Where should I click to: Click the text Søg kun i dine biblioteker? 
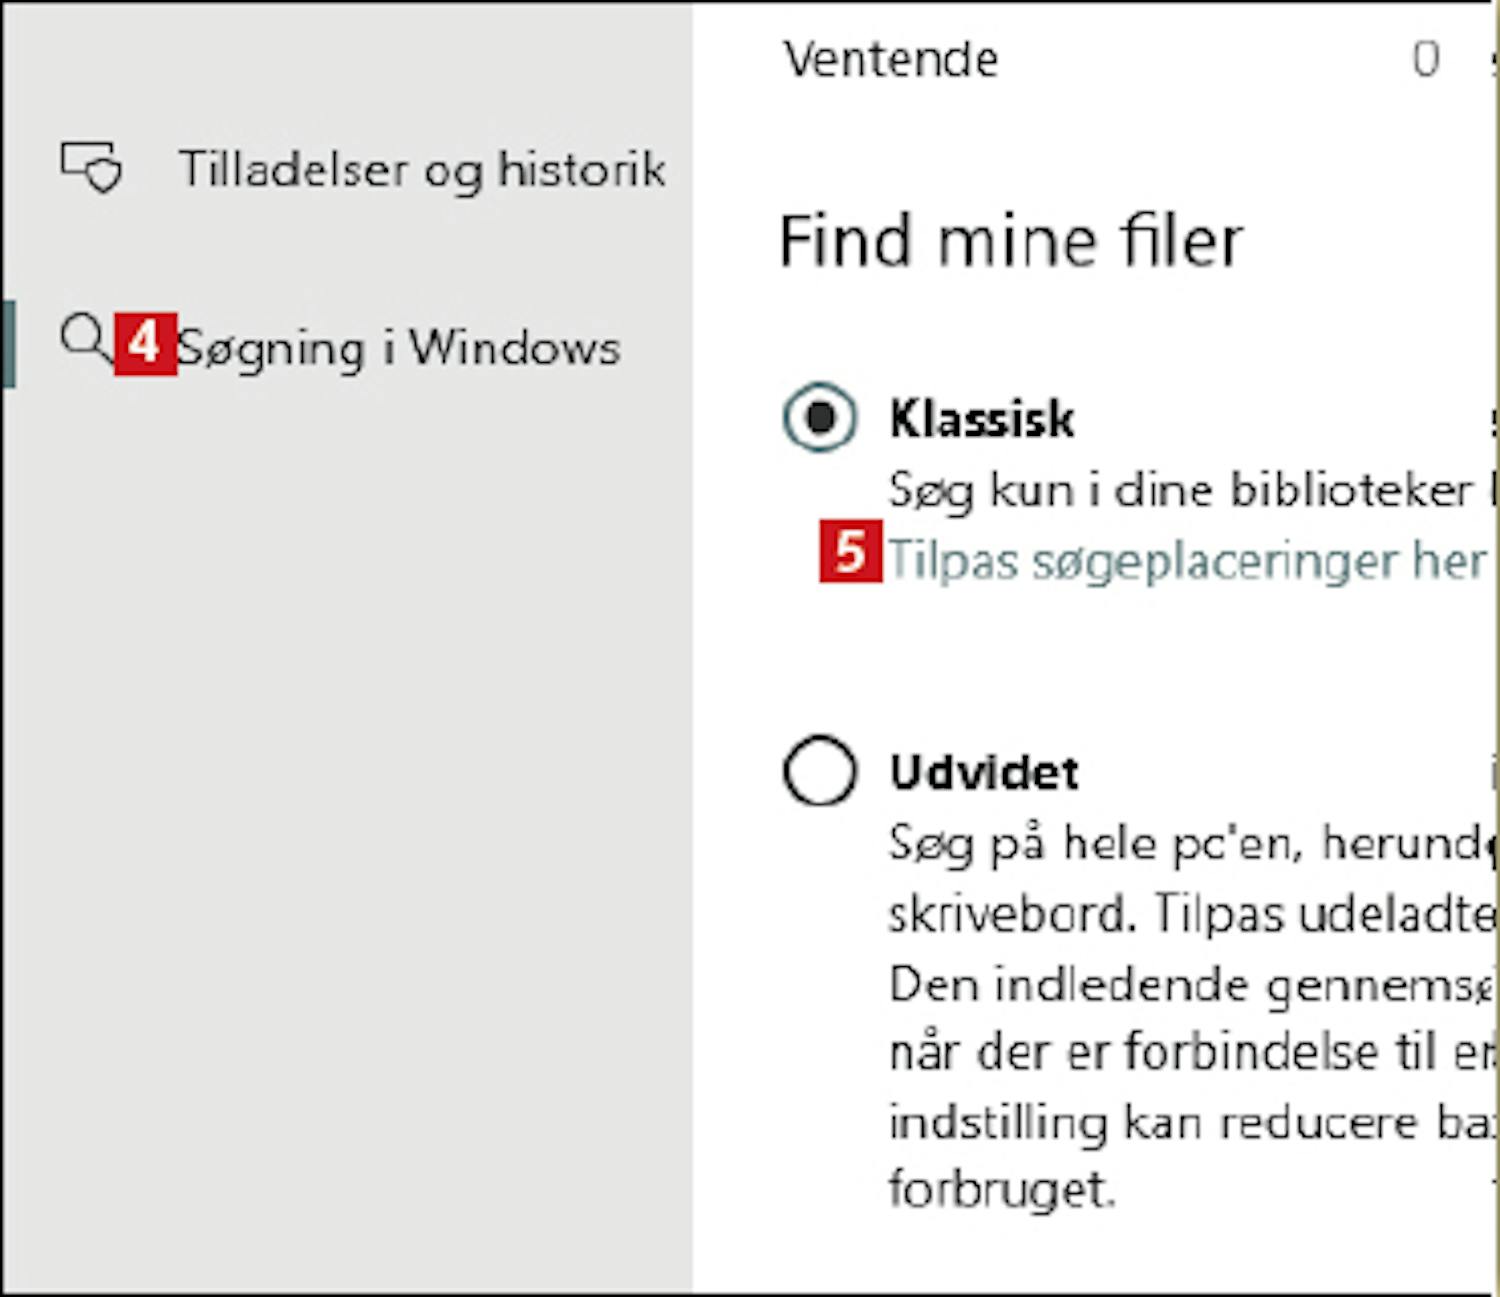click(1181, 490)
